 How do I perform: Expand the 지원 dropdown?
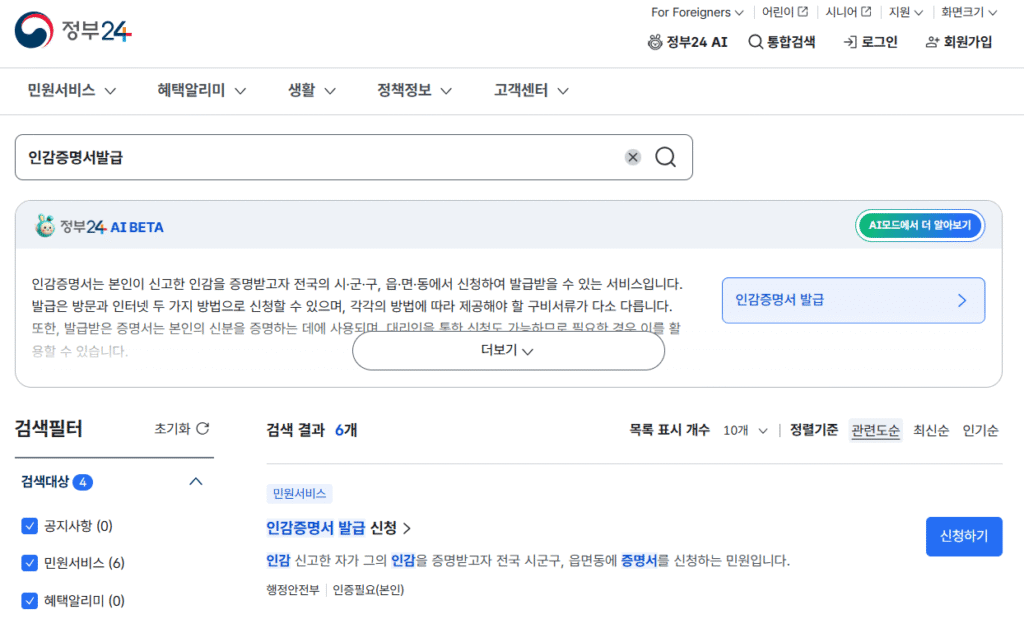click(905, 12)
